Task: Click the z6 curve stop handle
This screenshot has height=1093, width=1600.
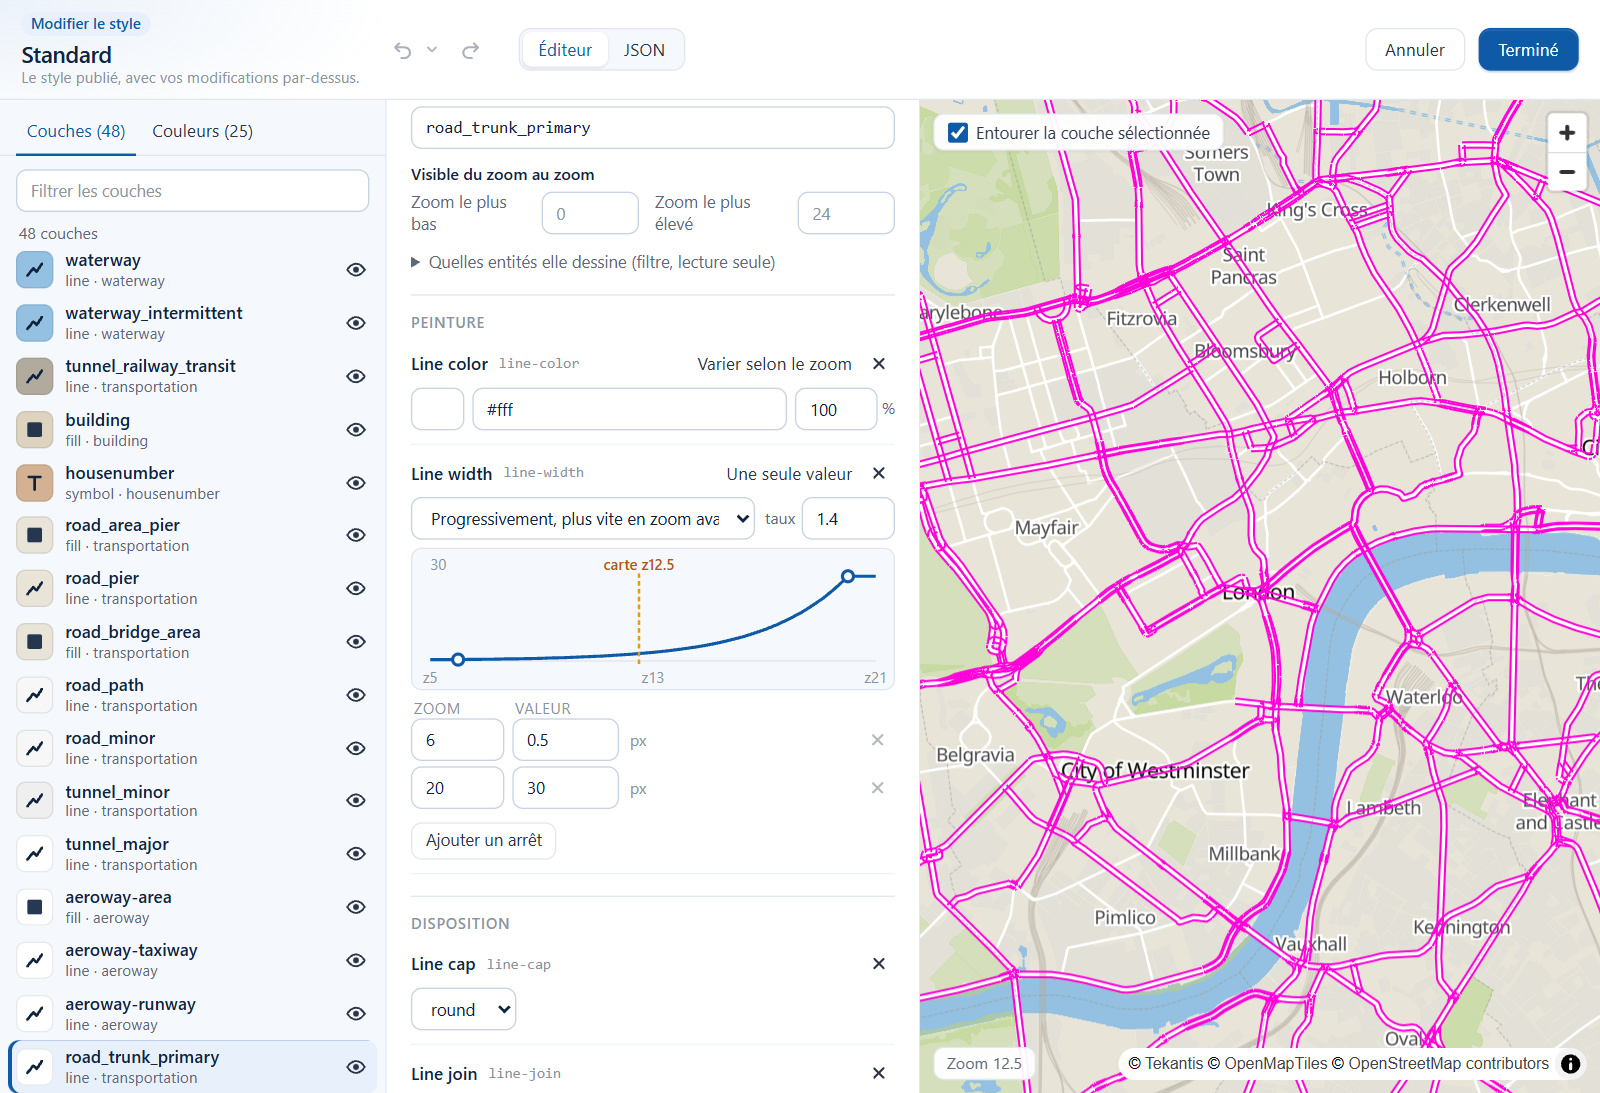Action: coord(458,659)
